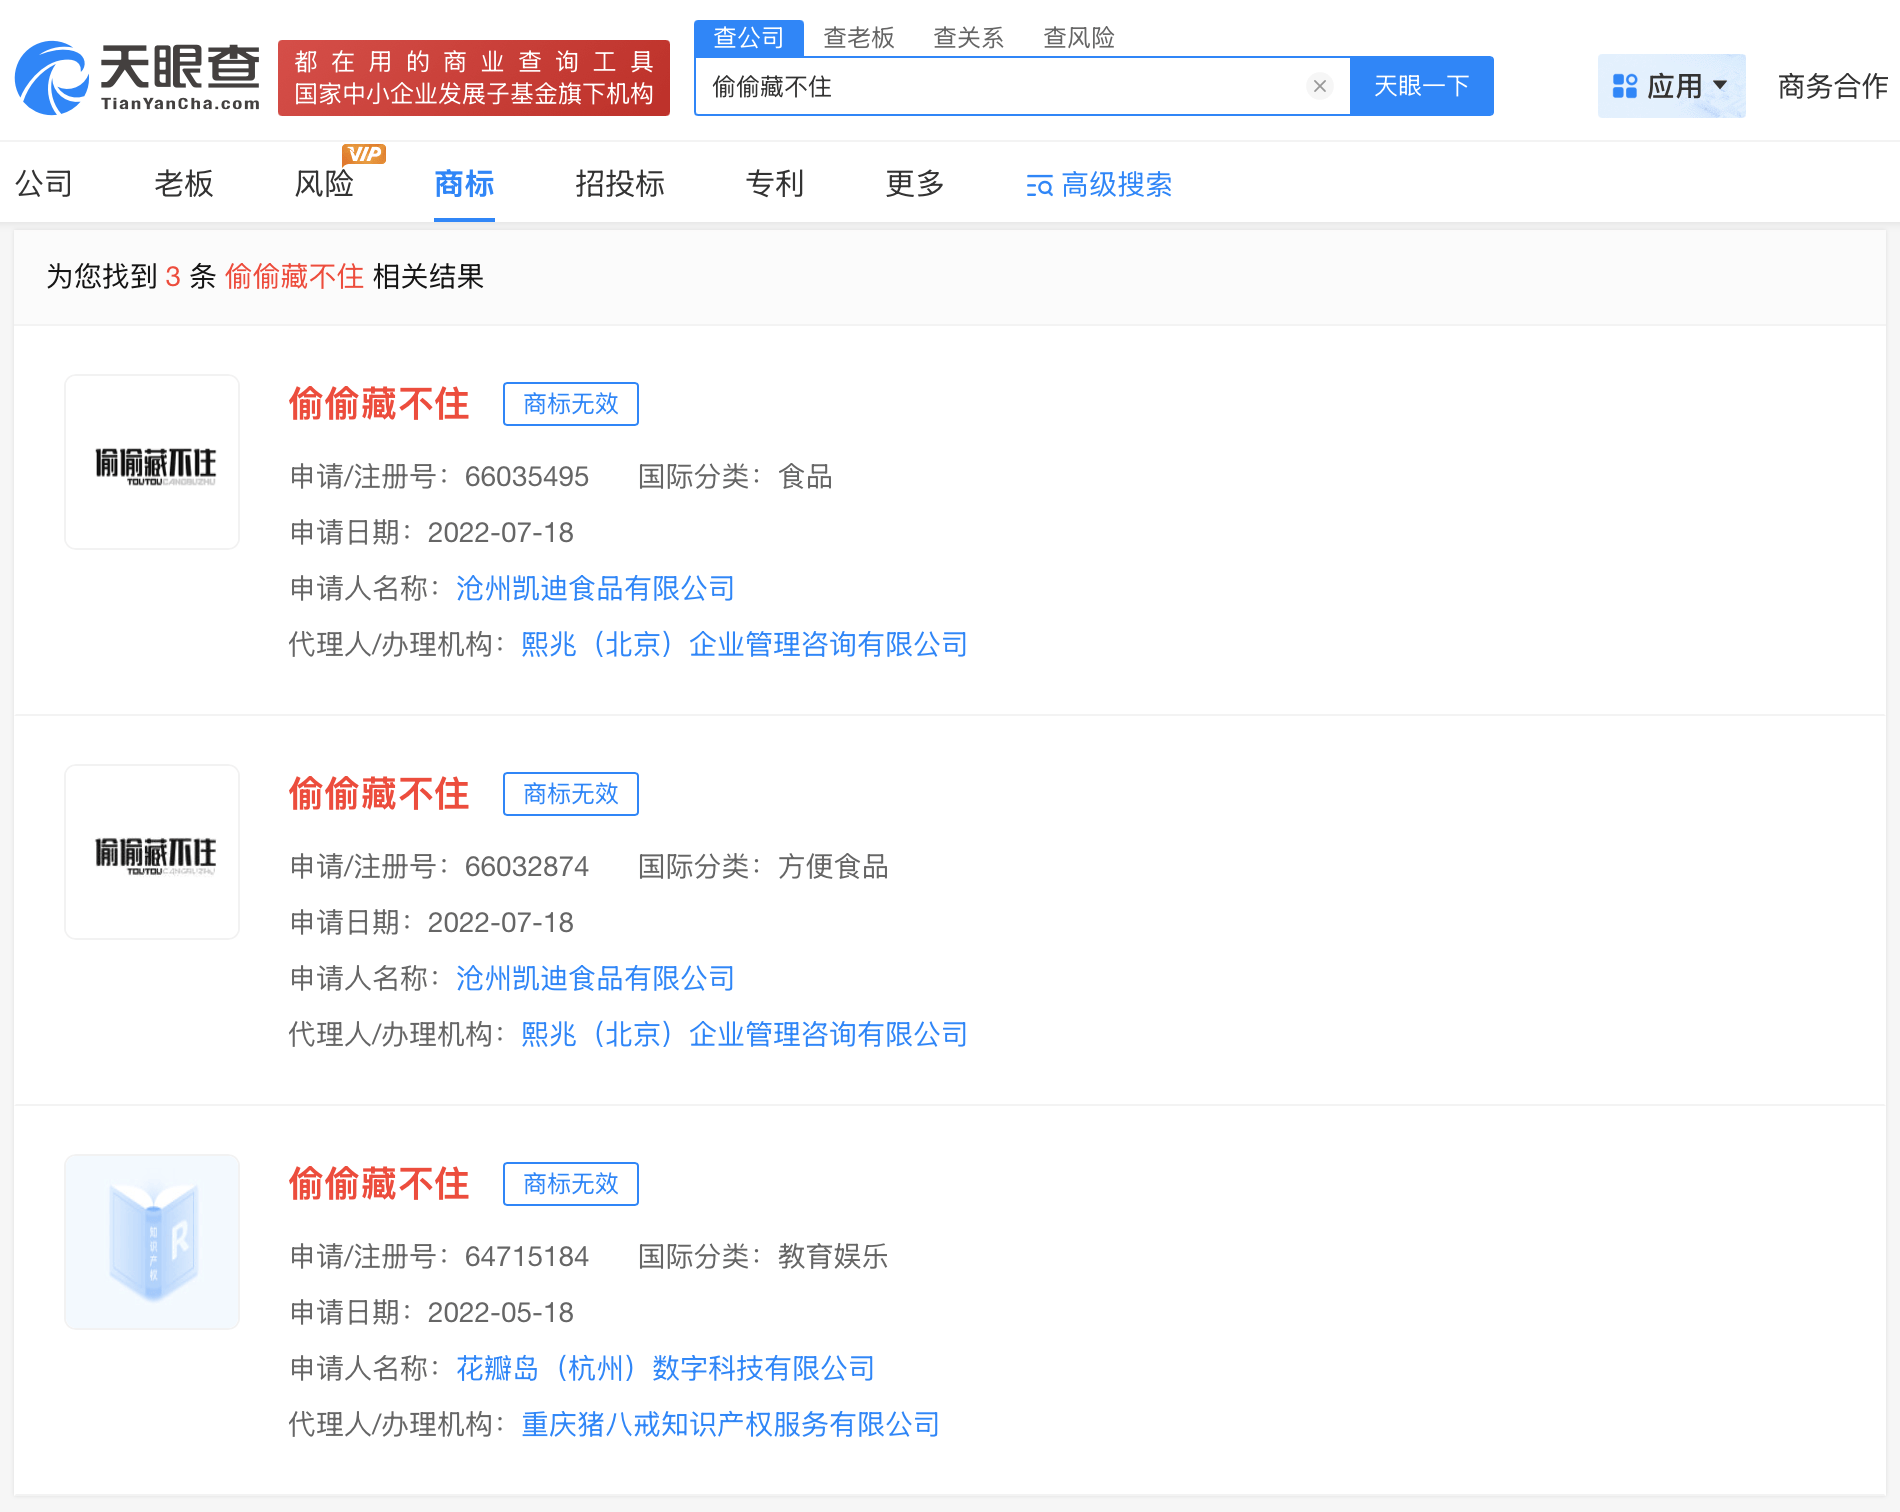Go to the 老板 category tab
The image size is (1900, 1512).
tap(184, 184)
